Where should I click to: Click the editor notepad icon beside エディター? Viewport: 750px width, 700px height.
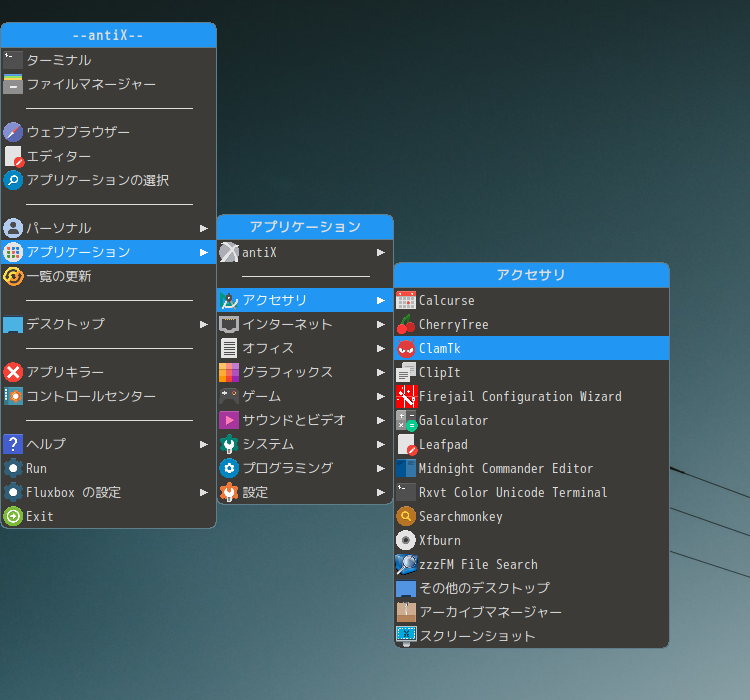tap(13, 156)
